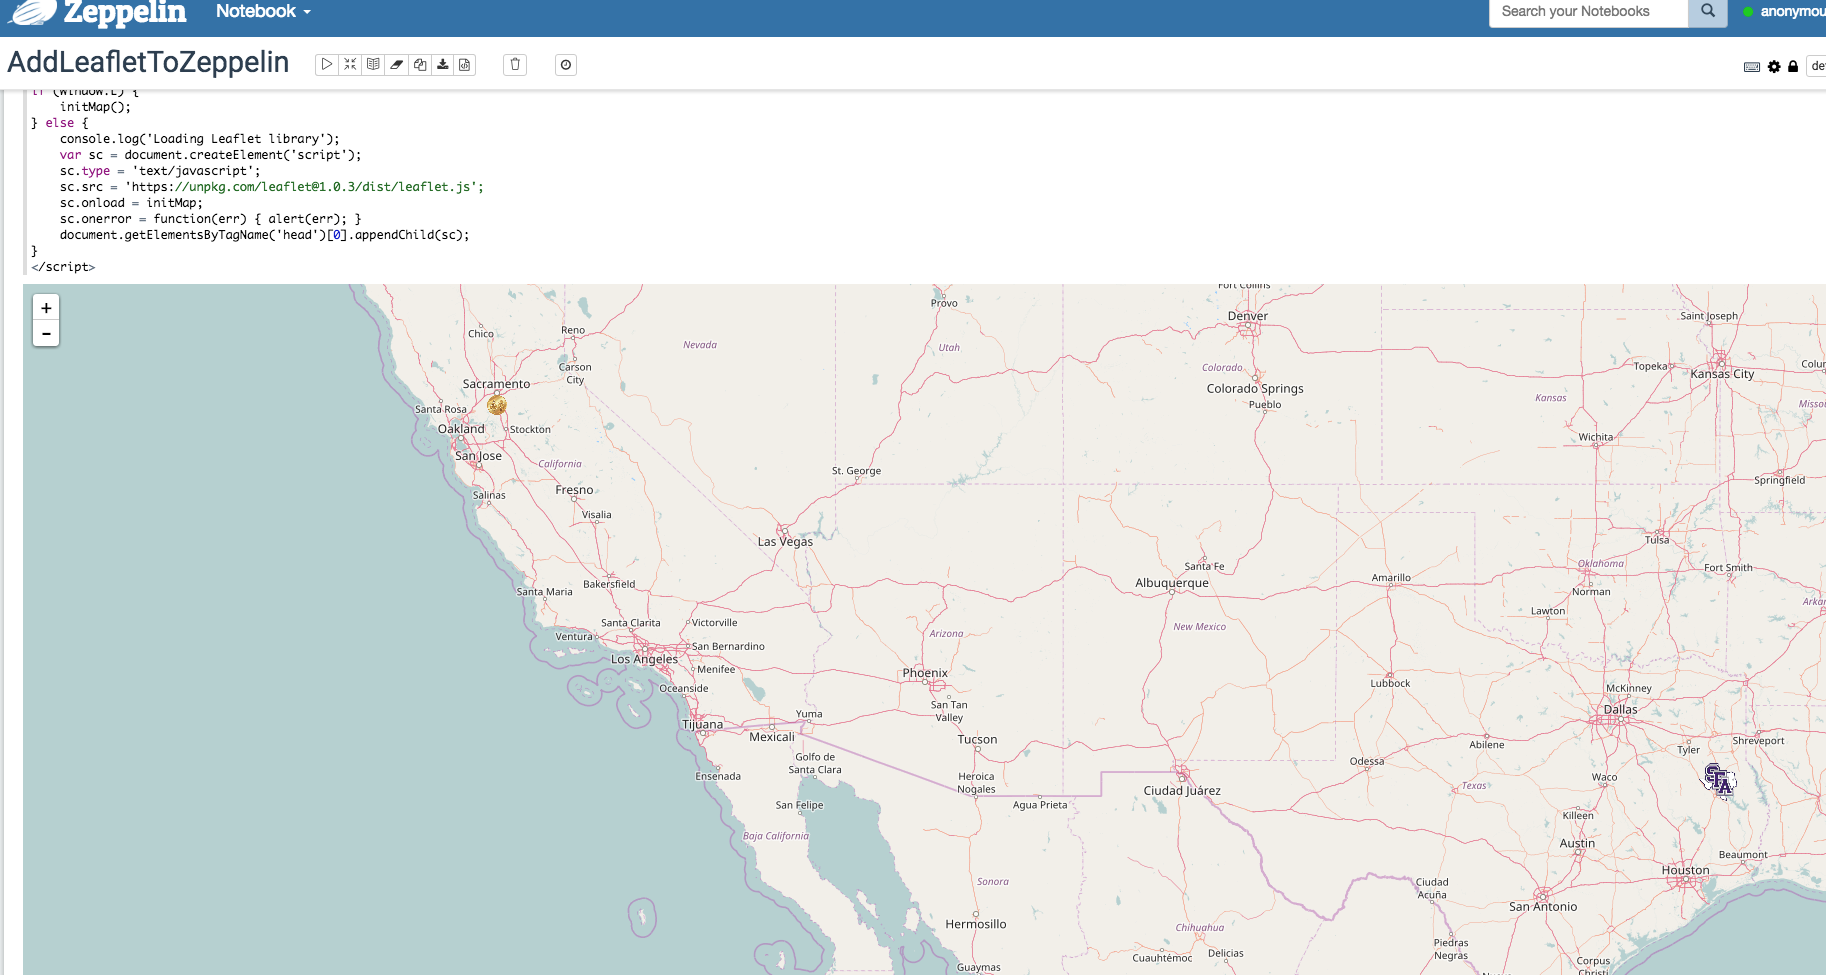Clear all output using the eraser icon
Image resolution: width=1826 pixels, height=975 pixels.
point(397,64)
